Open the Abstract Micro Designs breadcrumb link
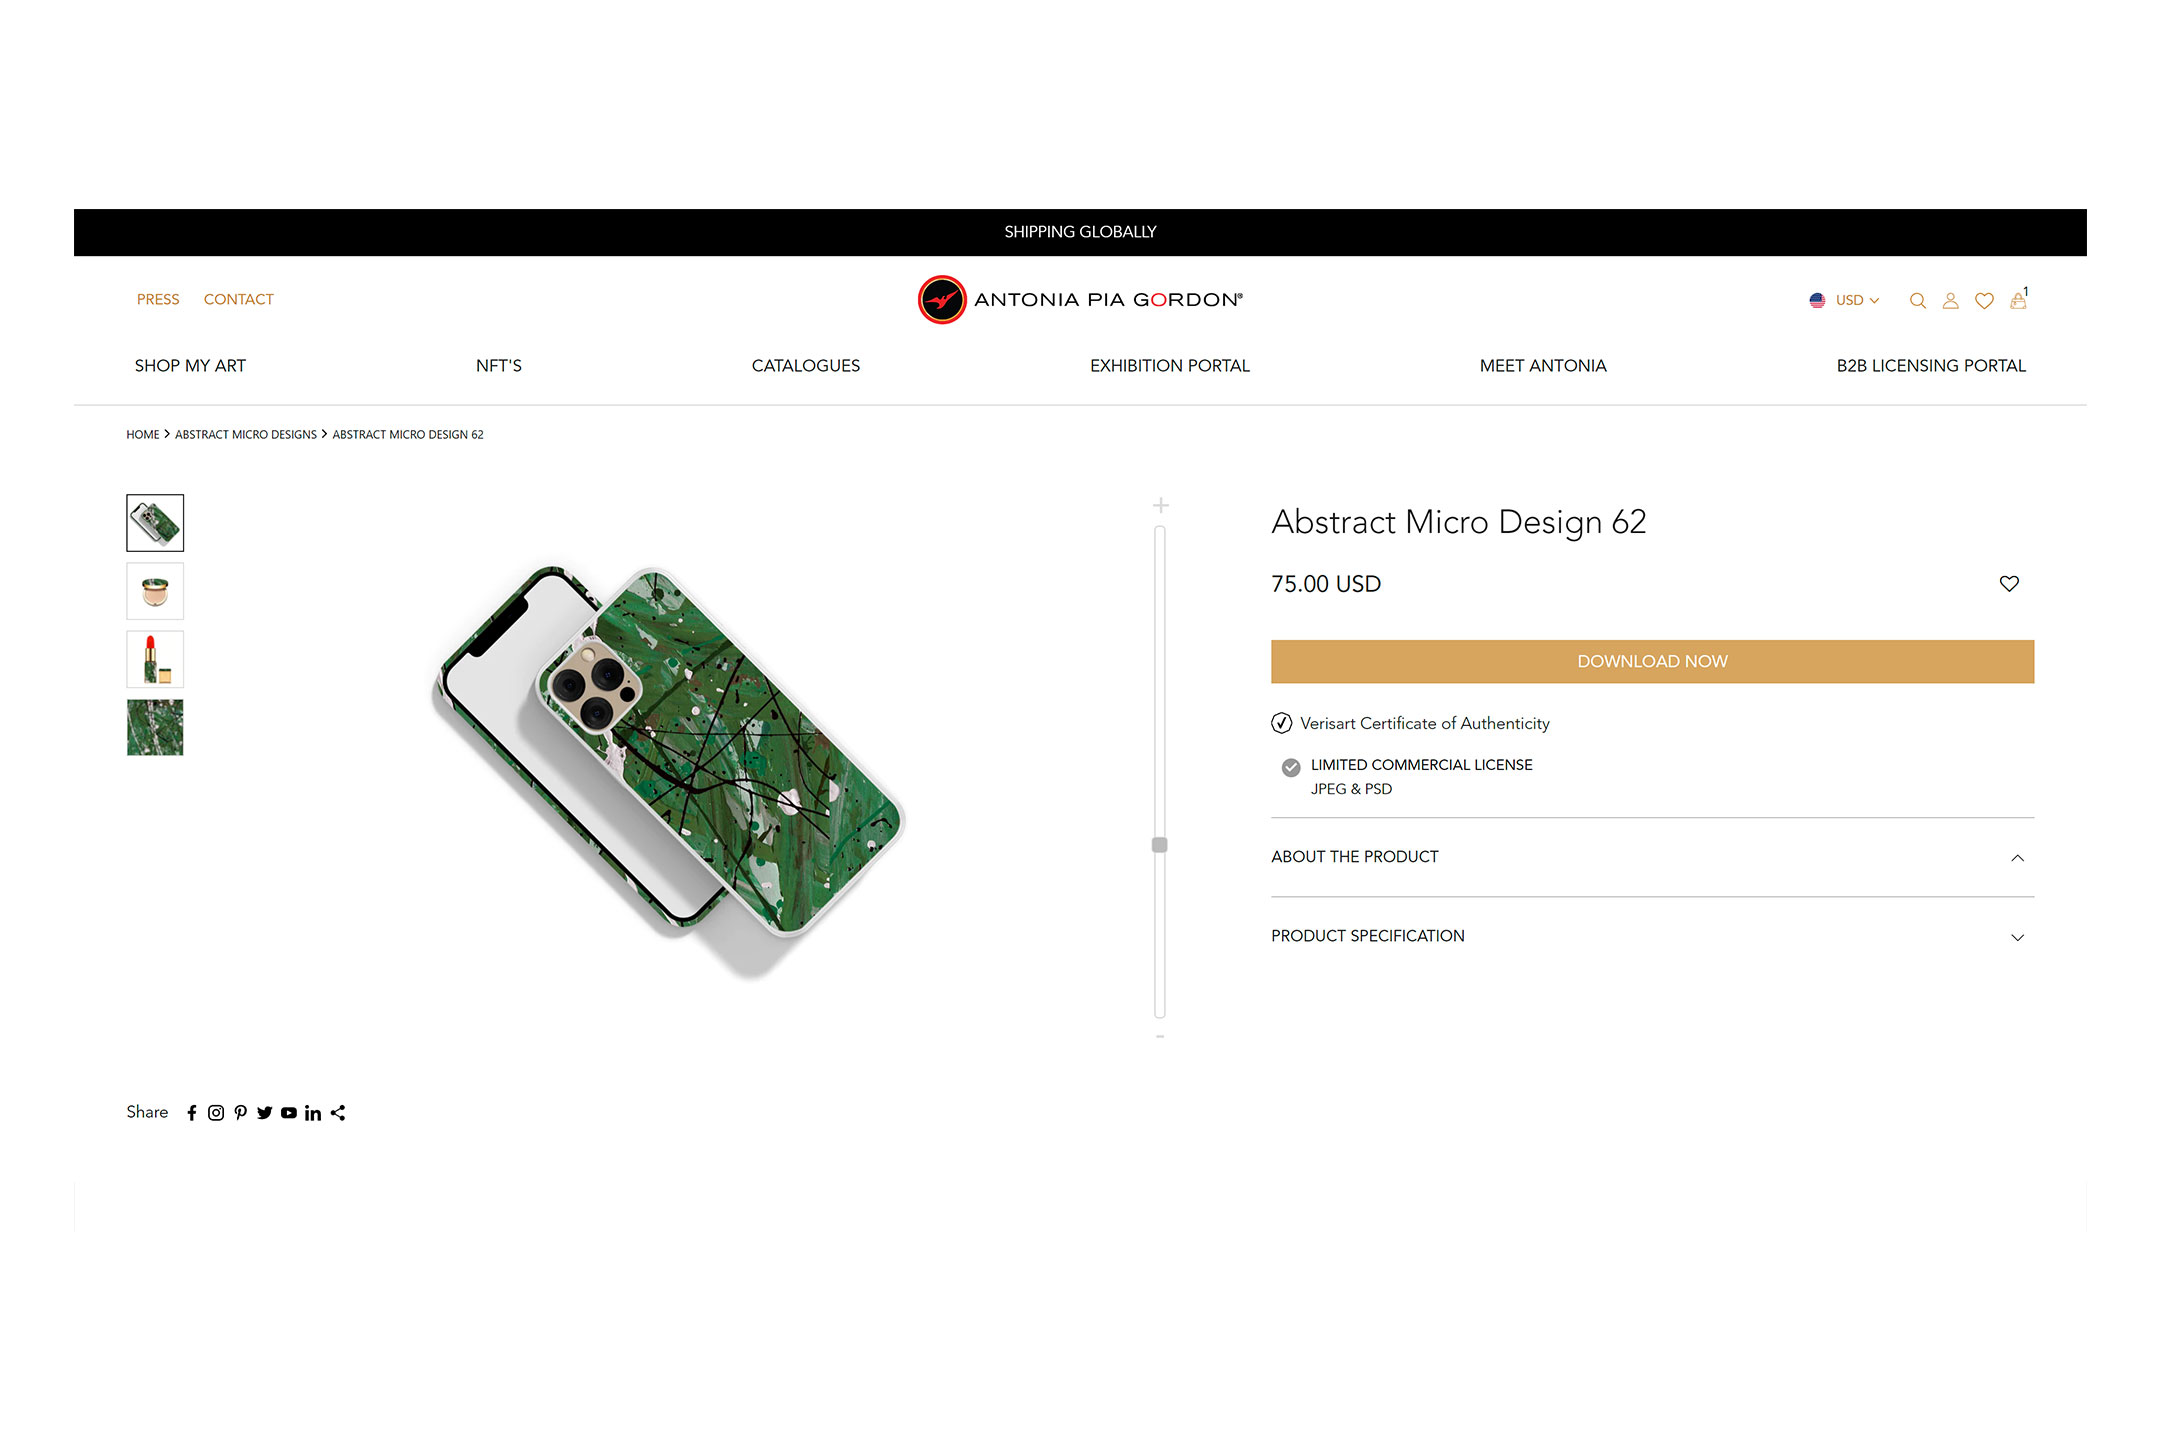The image size is (2160, 1440). pos(246,435)
